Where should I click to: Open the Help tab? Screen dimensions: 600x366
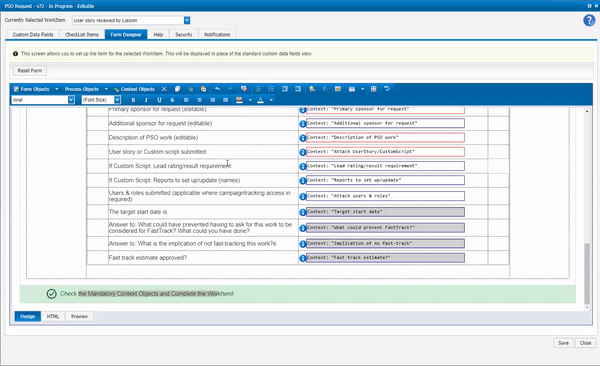158,34
